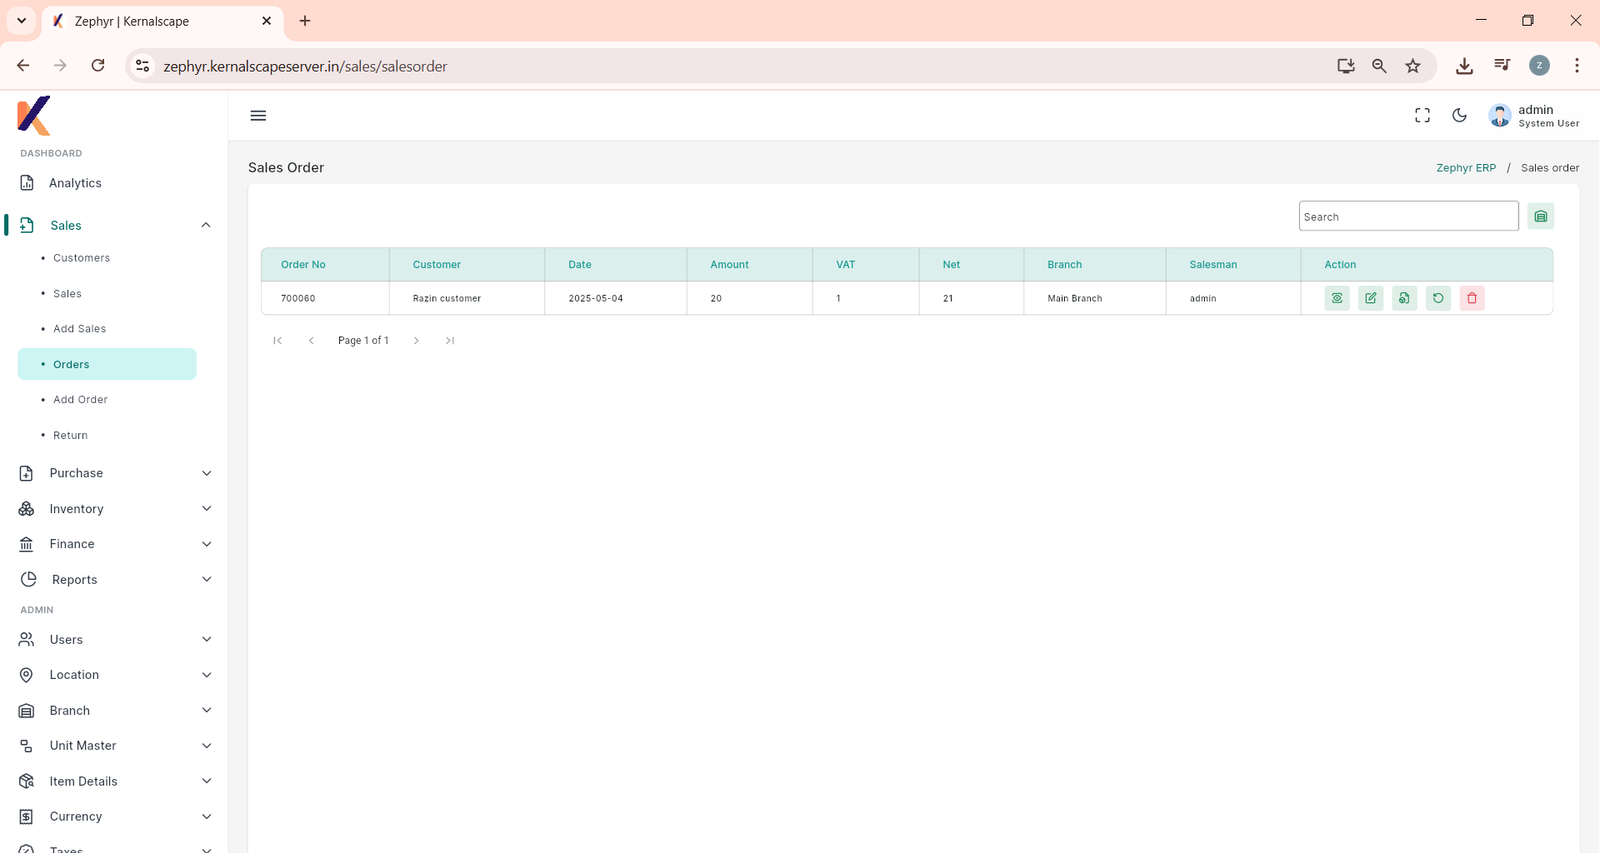Image resolution: width=1600 pixels, height=853 pixels.
Task: Open the Sales submenu item
Action: coord(67,294)
